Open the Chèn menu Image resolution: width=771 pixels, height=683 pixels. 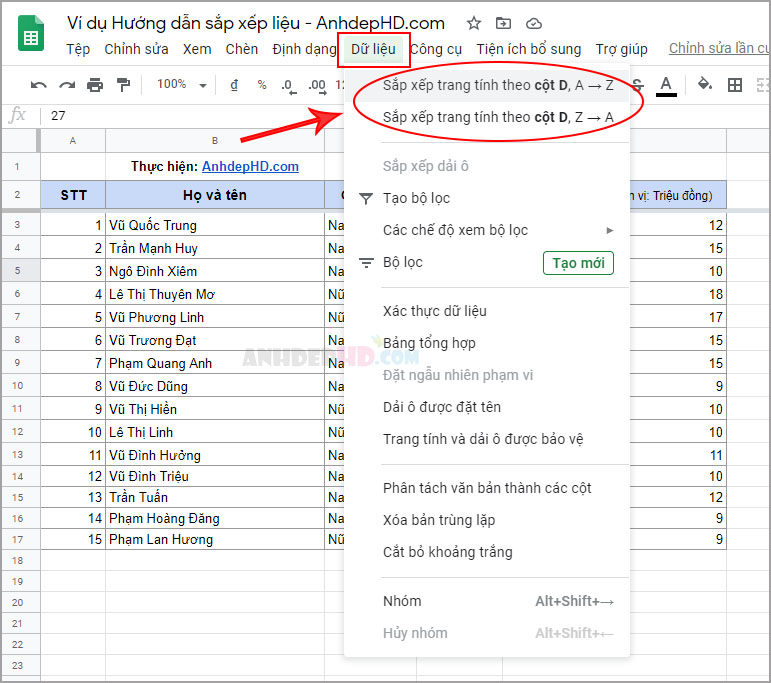(241, 49)
